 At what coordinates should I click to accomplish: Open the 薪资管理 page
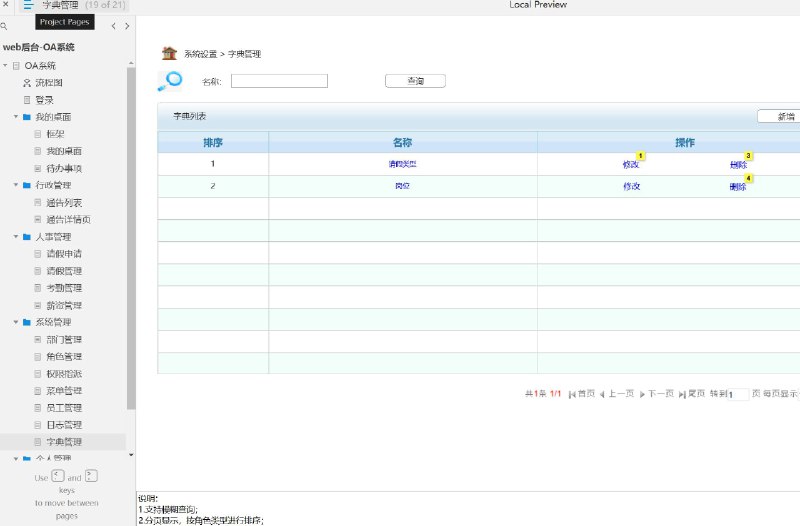[64, 305]
